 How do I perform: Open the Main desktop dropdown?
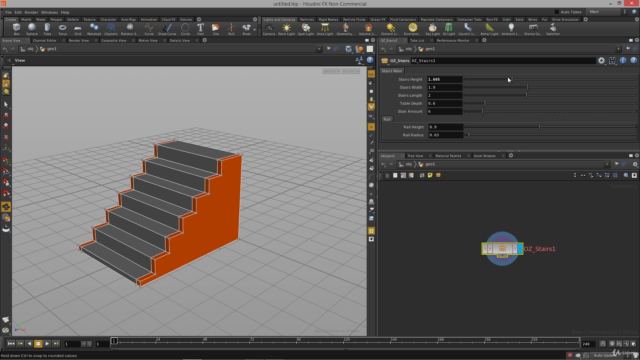click(606, 12)
